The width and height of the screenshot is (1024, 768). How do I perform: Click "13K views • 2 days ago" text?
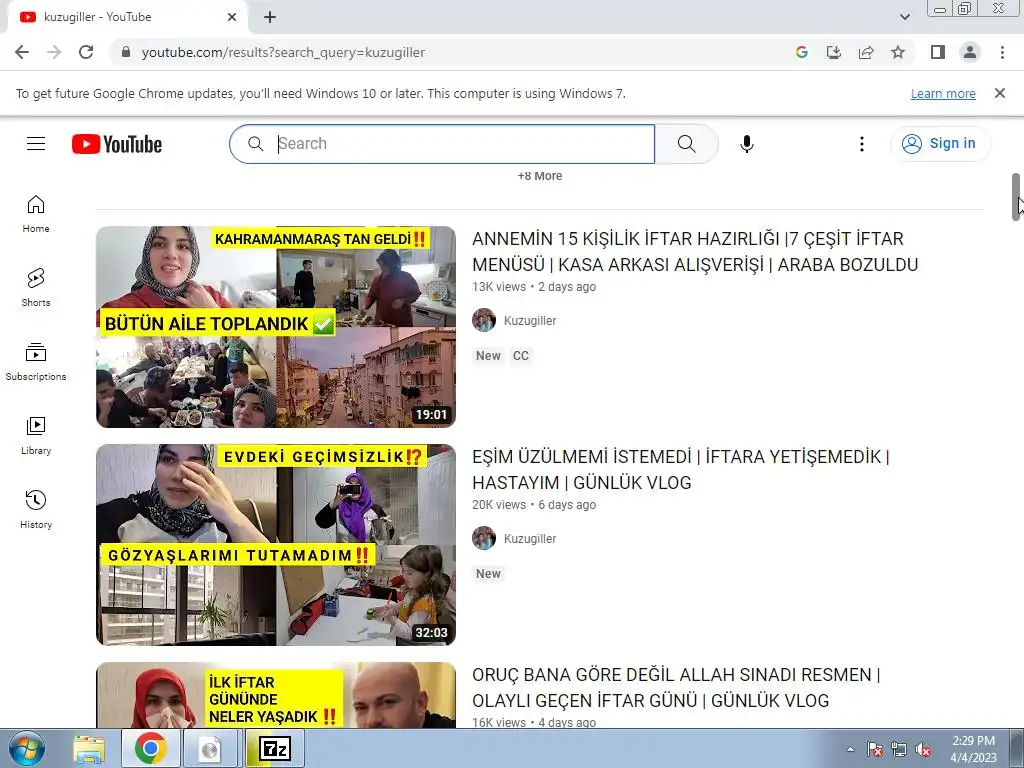(534, 287)
